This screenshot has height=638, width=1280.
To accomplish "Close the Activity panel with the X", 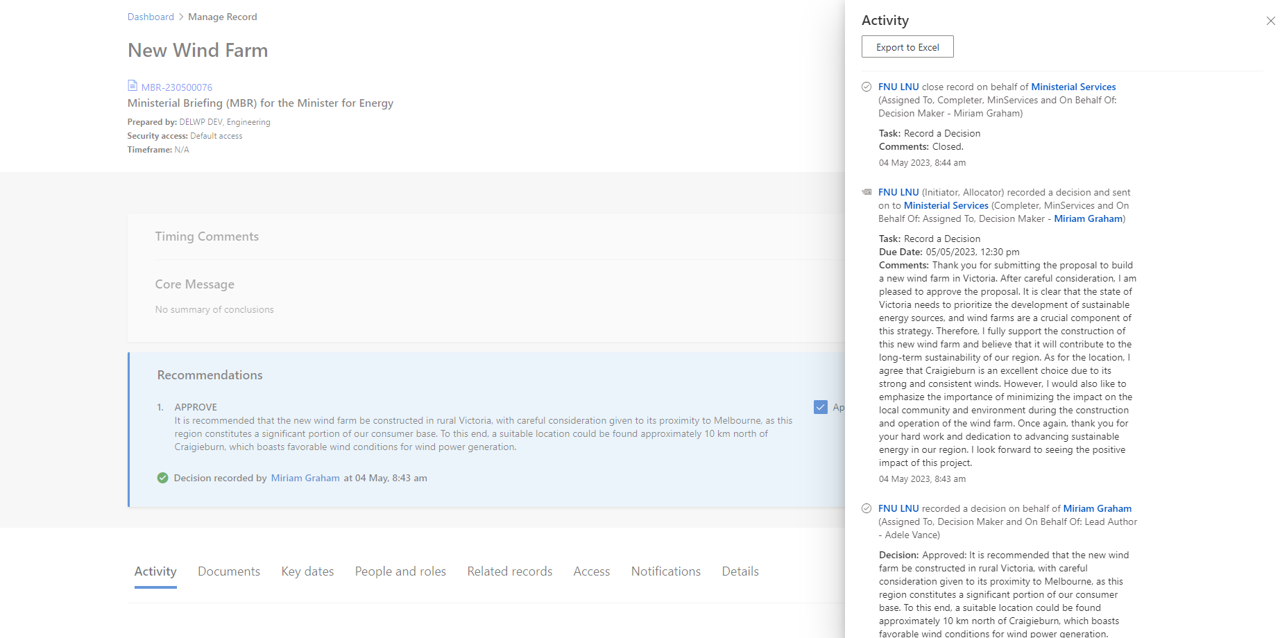I will pyautogui.click(x=1270, y=20).
